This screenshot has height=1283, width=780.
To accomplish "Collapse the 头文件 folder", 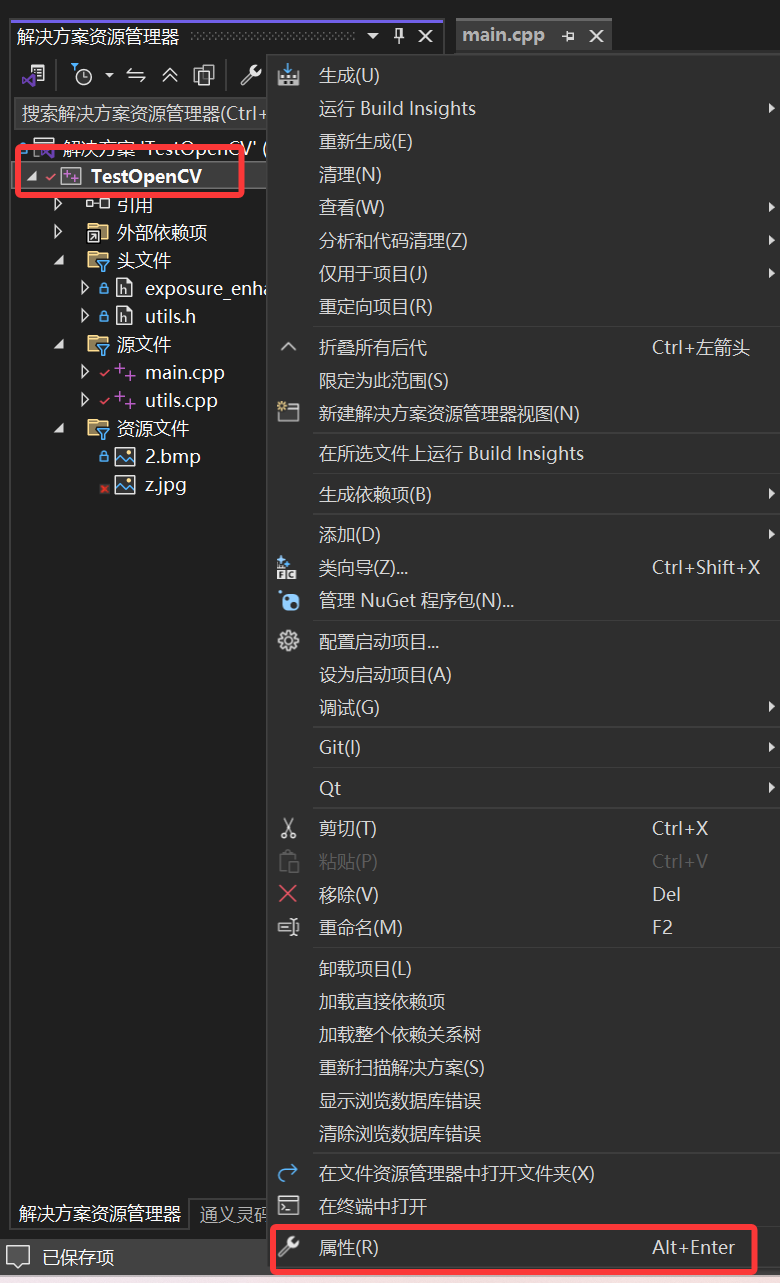I will click(58, 261).
